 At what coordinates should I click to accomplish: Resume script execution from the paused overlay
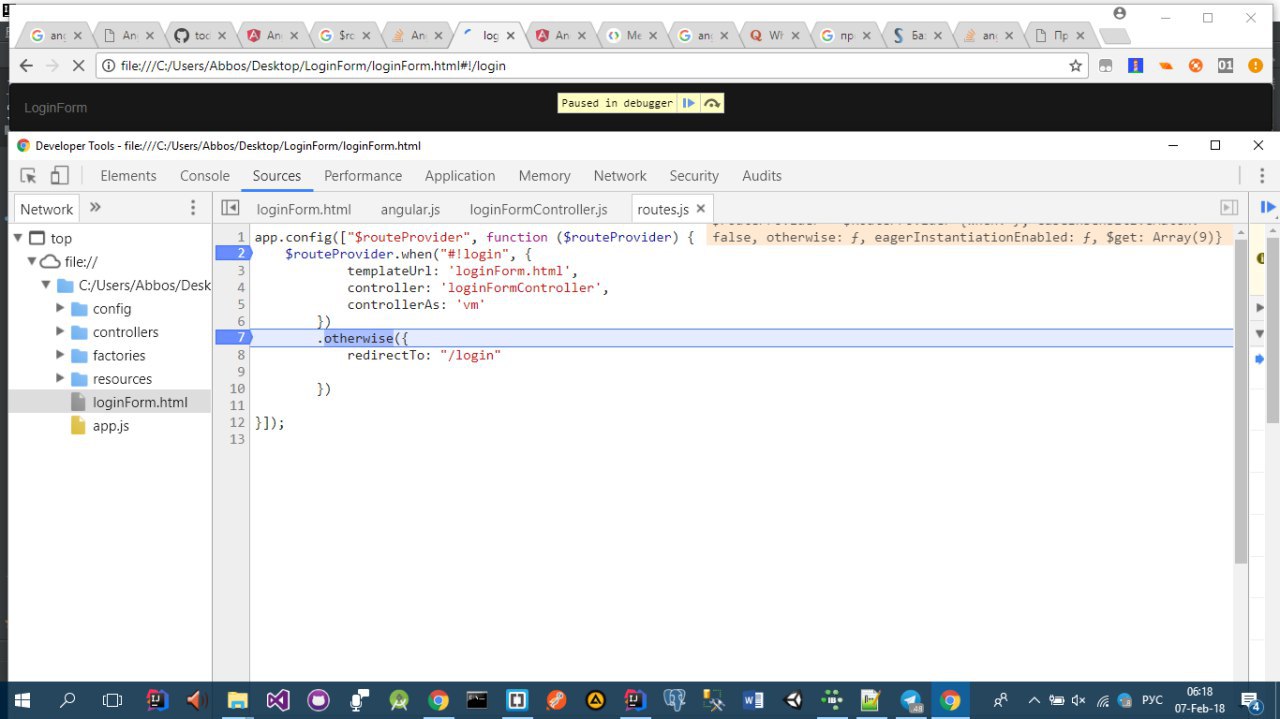pos(689,103)
